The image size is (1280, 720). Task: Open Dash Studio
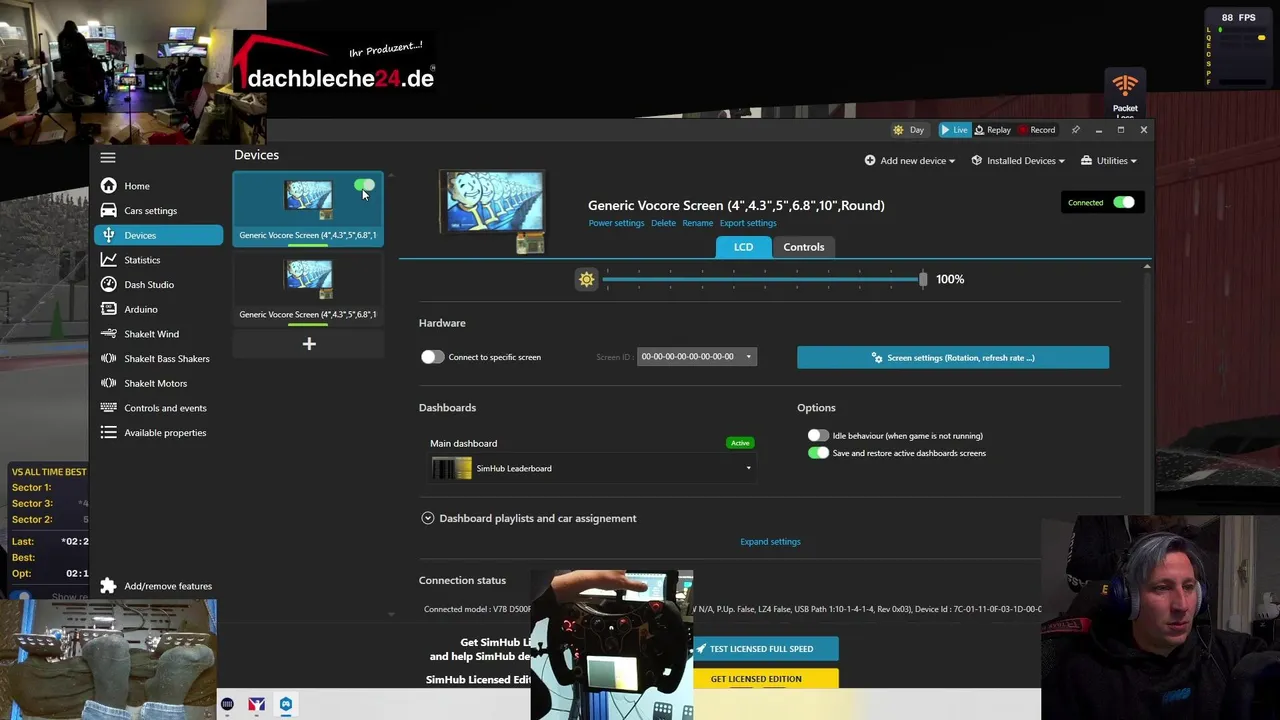[149, 285]
